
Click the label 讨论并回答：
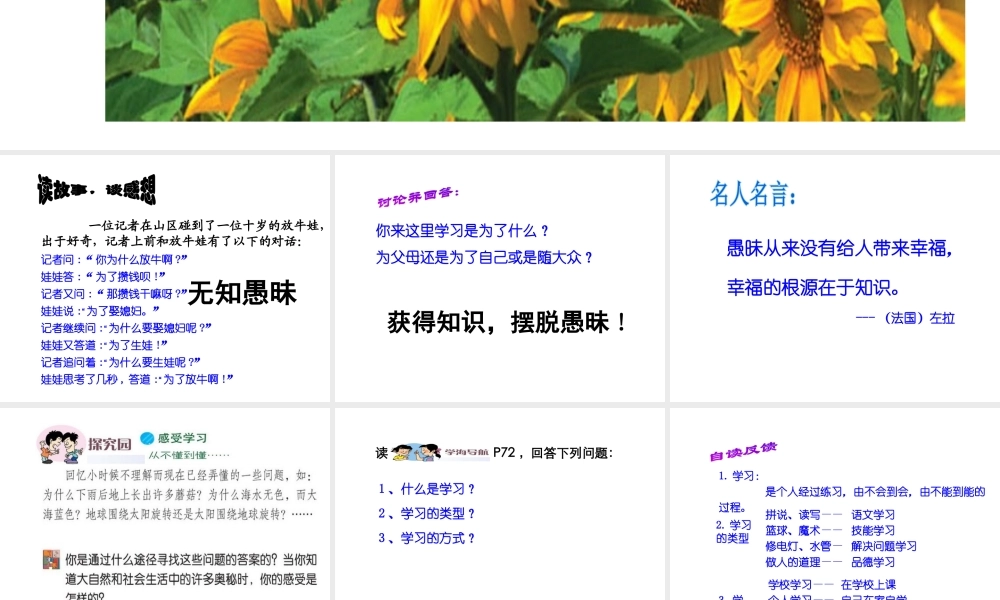[418, 197]
